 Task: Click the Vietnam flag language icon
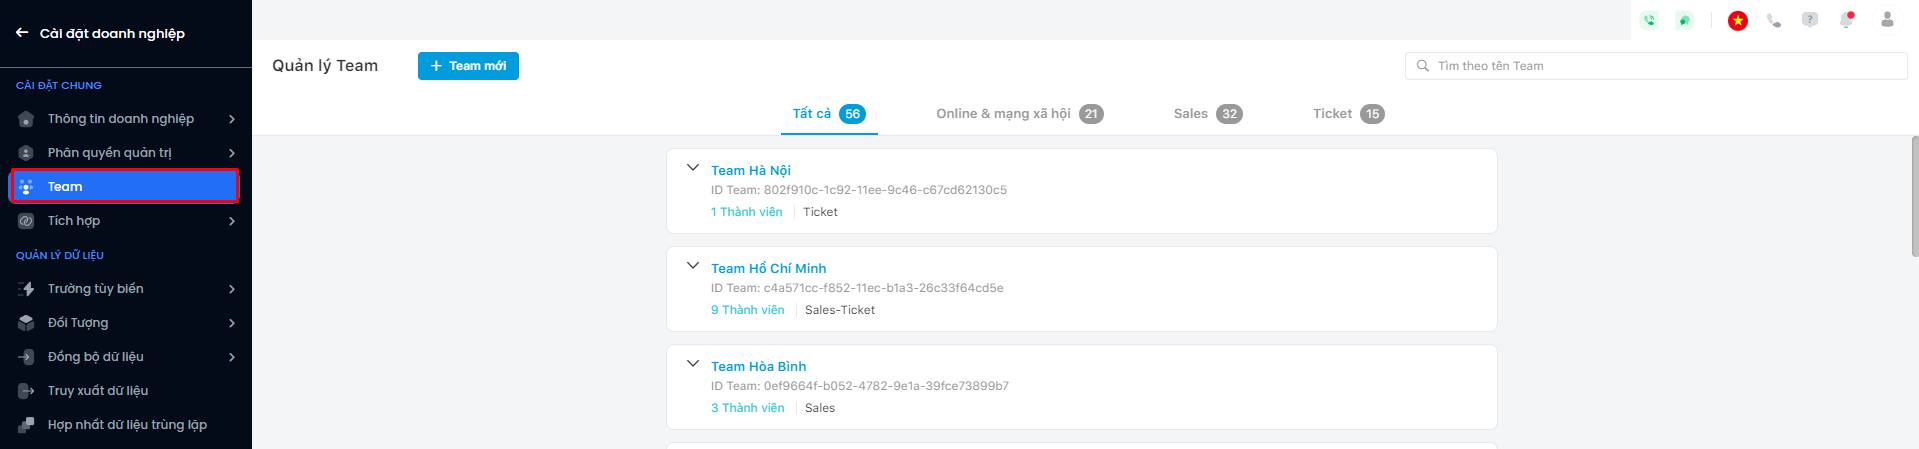[1738, 20]
